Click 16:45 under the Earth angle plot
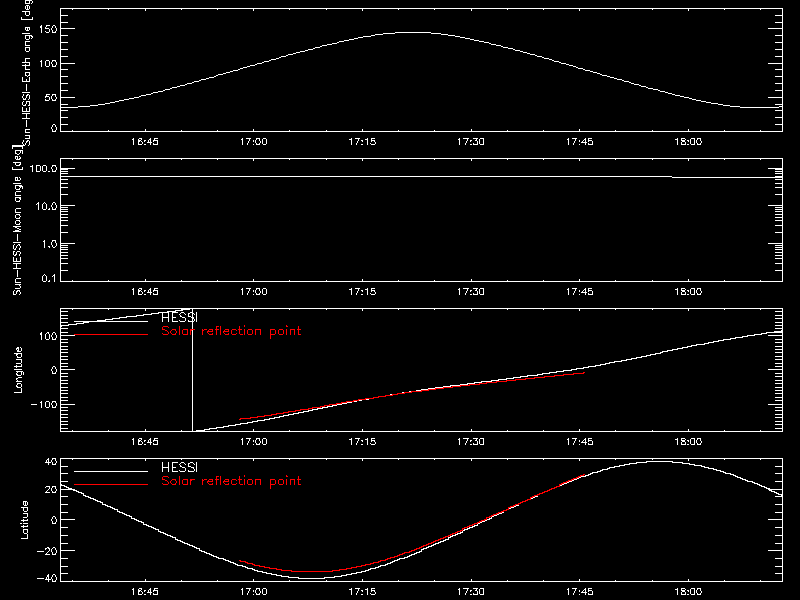 click(x=145, y=142)
